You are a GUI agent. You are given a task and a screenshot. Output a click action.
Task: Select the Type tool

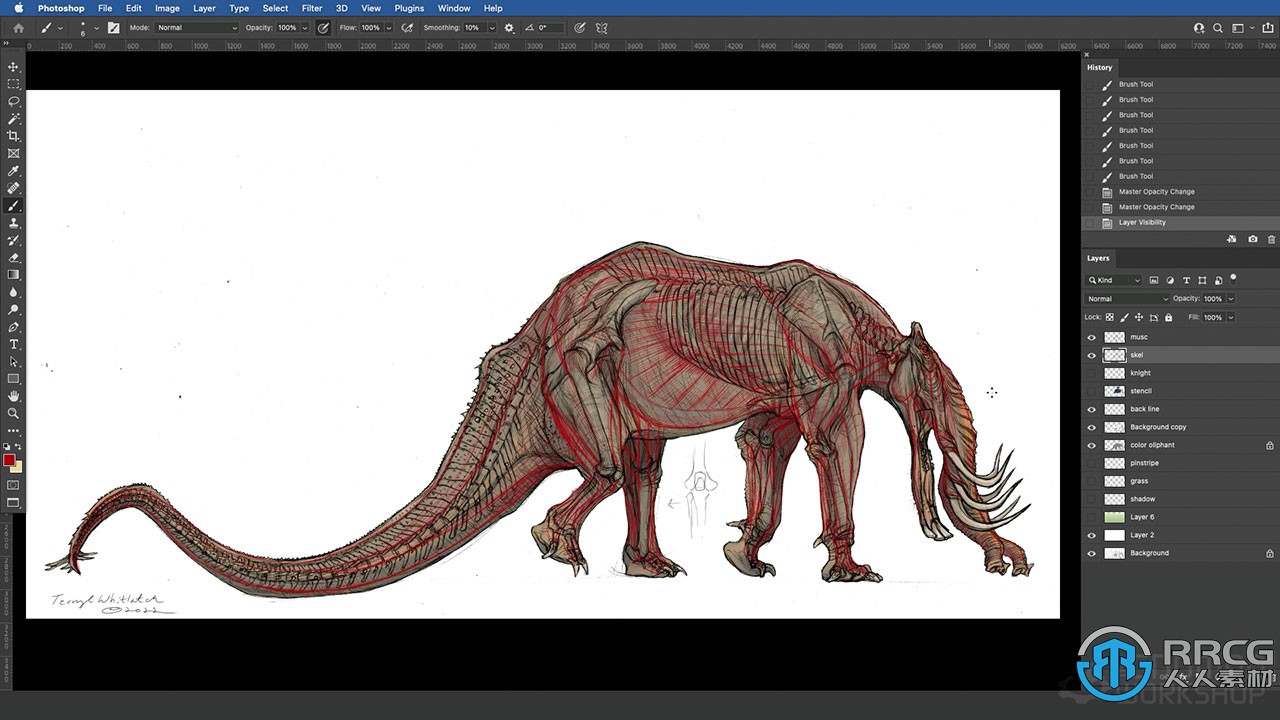pyautogui.click(x=13, y=344)
